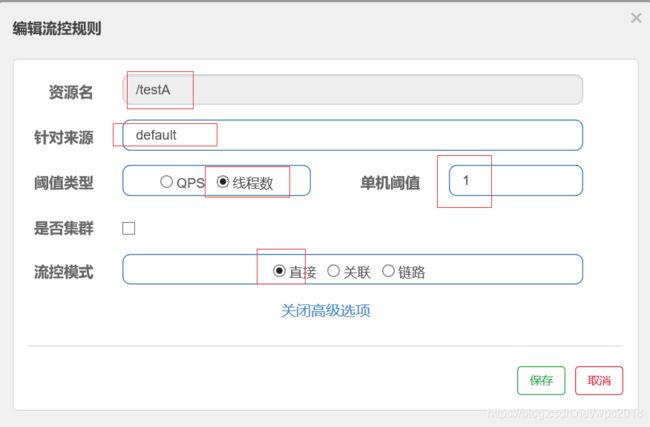Screen dimensions: 650x427
Task: Click the 针对来源 label
Action: (63, 137)
